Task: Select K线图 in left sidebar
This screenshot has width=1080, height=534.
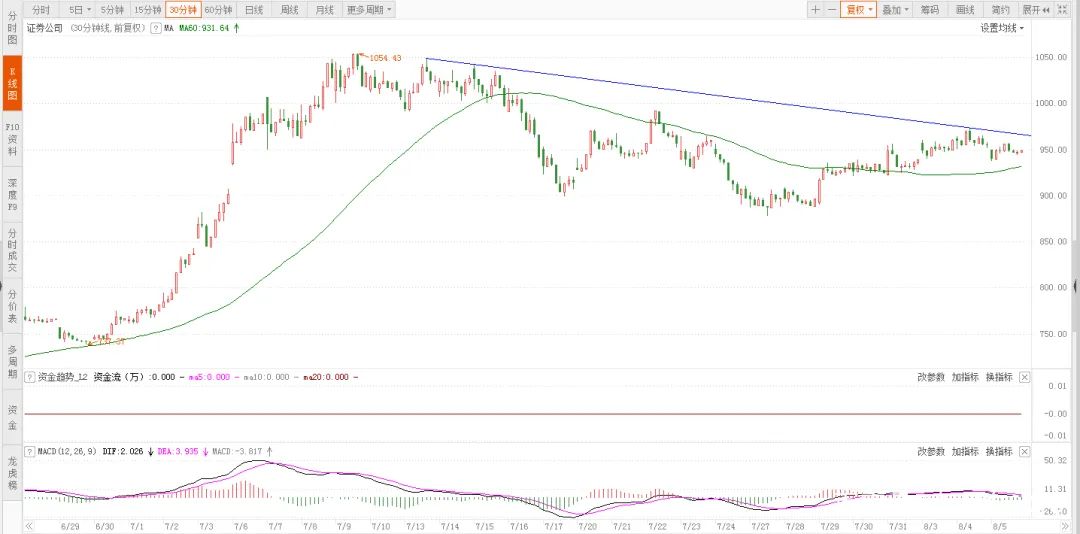Action: pyautogui.click(x=12, y=83)
